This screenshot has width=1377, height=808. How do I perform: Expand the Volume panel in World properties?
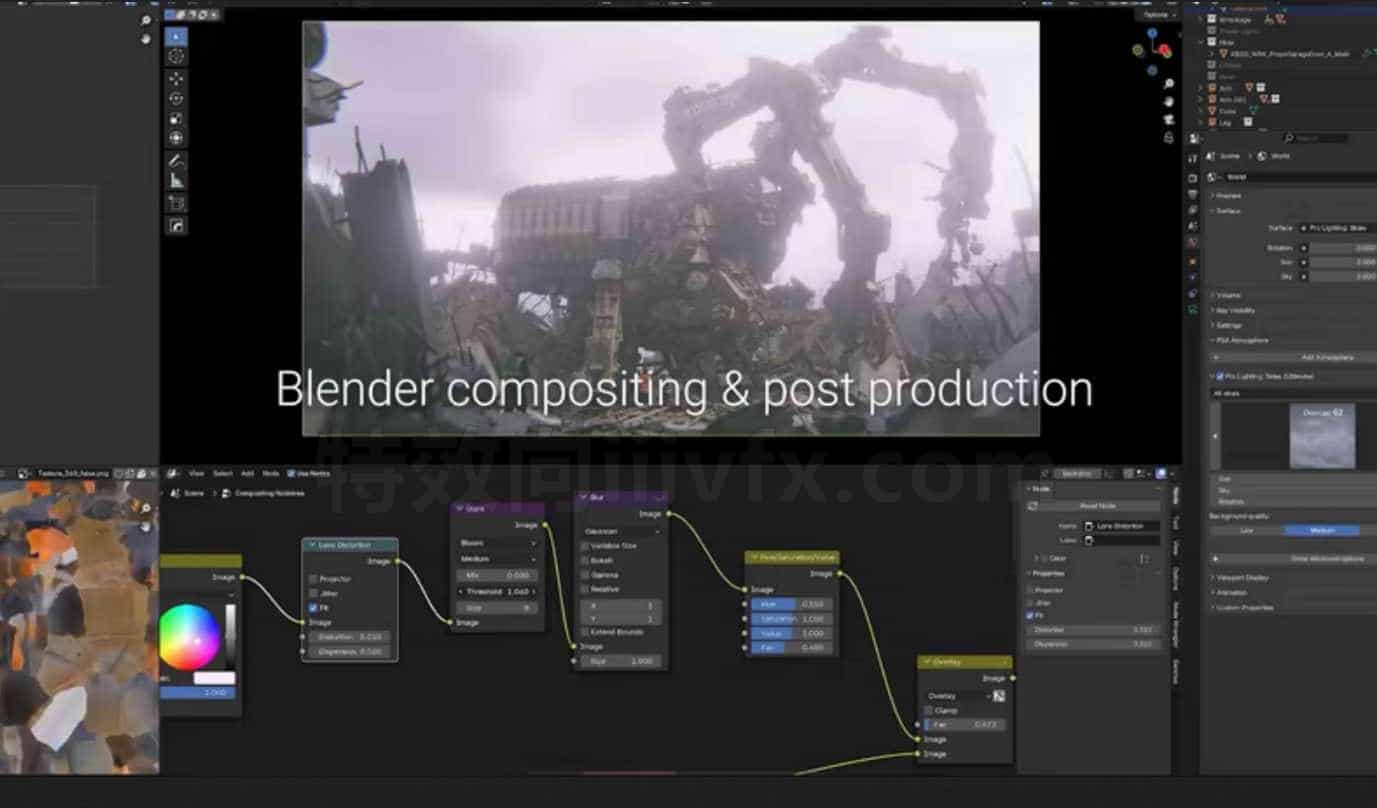tap(1229, 295)
